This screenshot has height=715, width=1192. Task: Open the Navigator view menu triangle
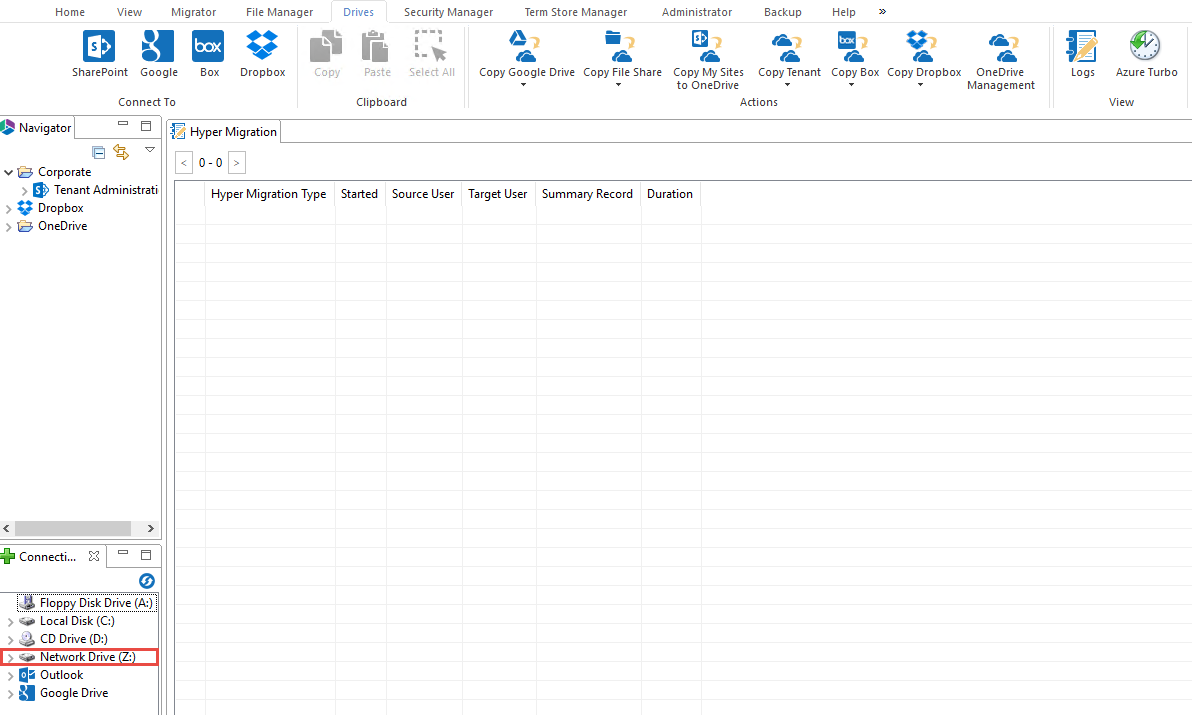tap(150, 149)
